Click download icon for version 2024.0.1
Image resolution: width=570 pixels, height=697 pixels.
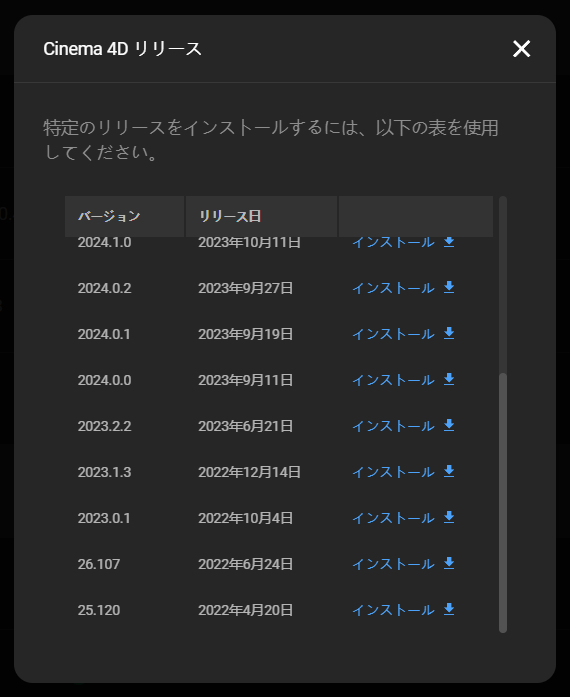tap(449, 333)
